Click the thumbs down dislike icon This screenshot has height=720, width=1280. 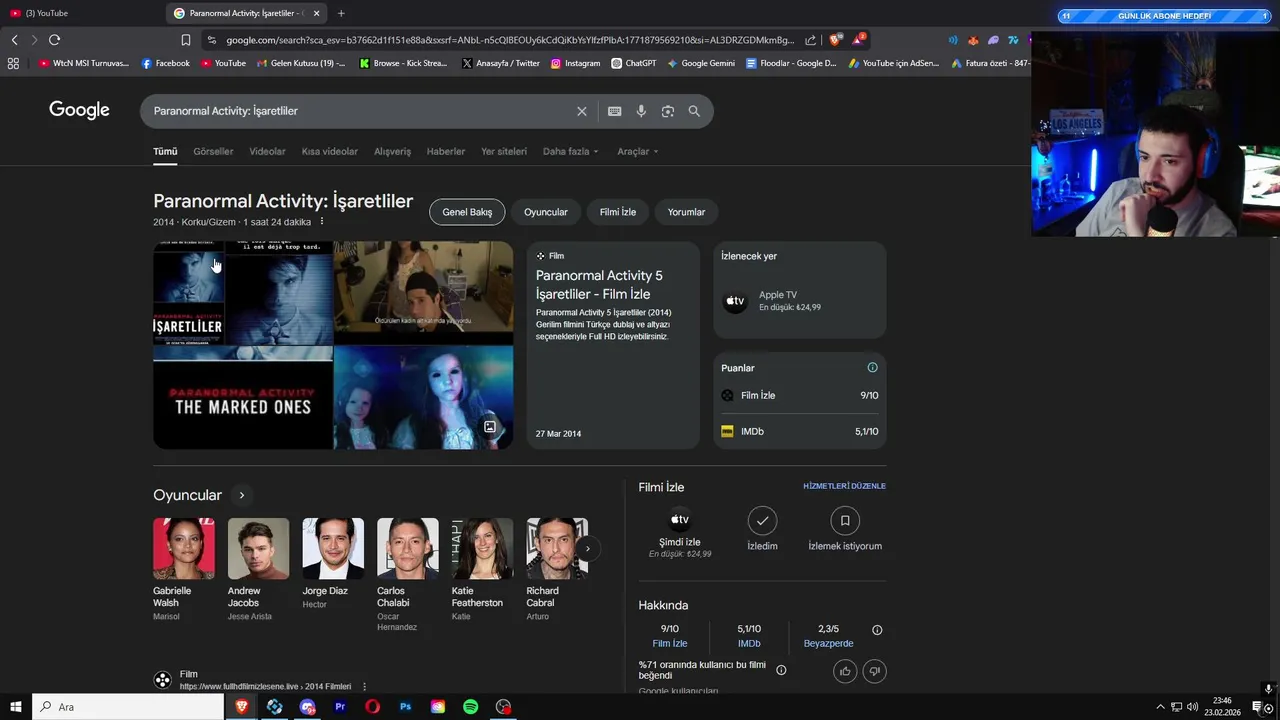point(874,671)
